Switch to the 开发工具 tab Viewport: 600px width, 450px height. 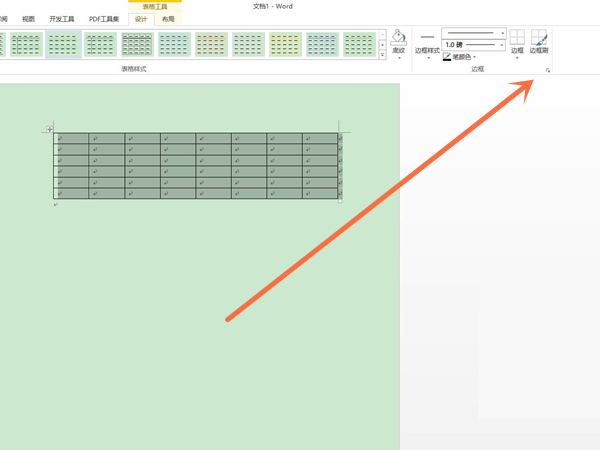click(x=62, y=19)
